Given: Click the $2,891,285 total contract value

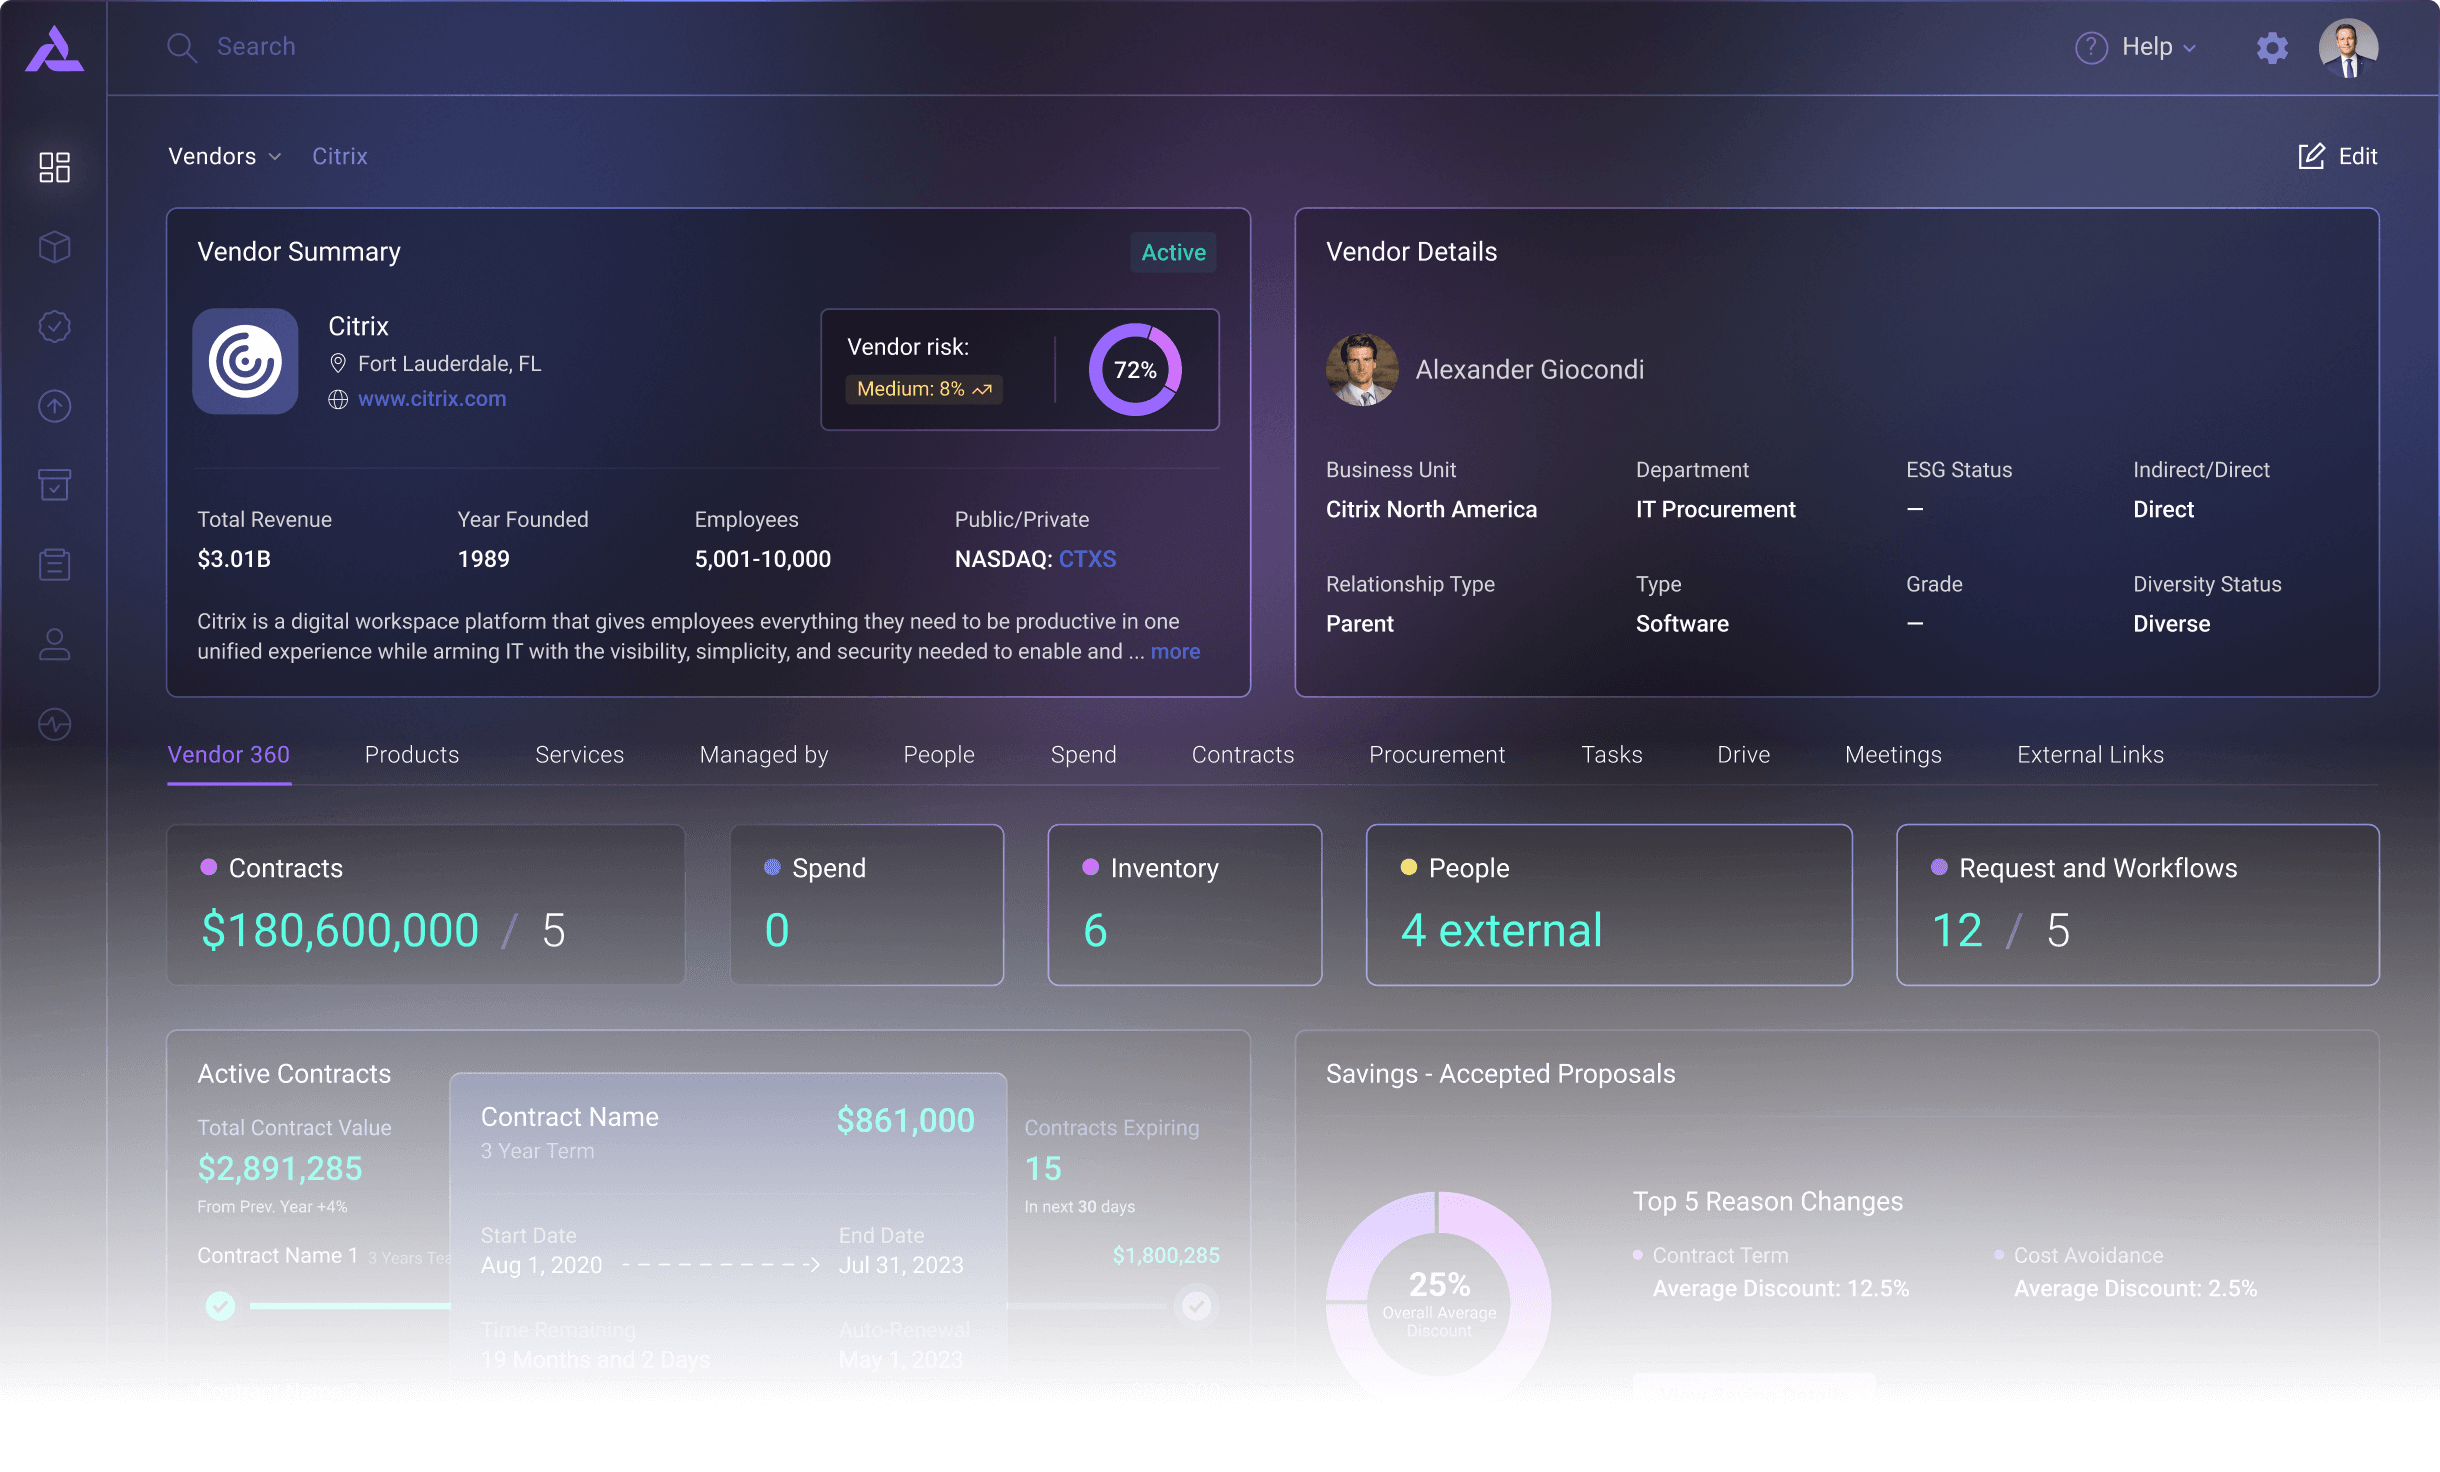Looking at the screenshot, I should 280,1168.
